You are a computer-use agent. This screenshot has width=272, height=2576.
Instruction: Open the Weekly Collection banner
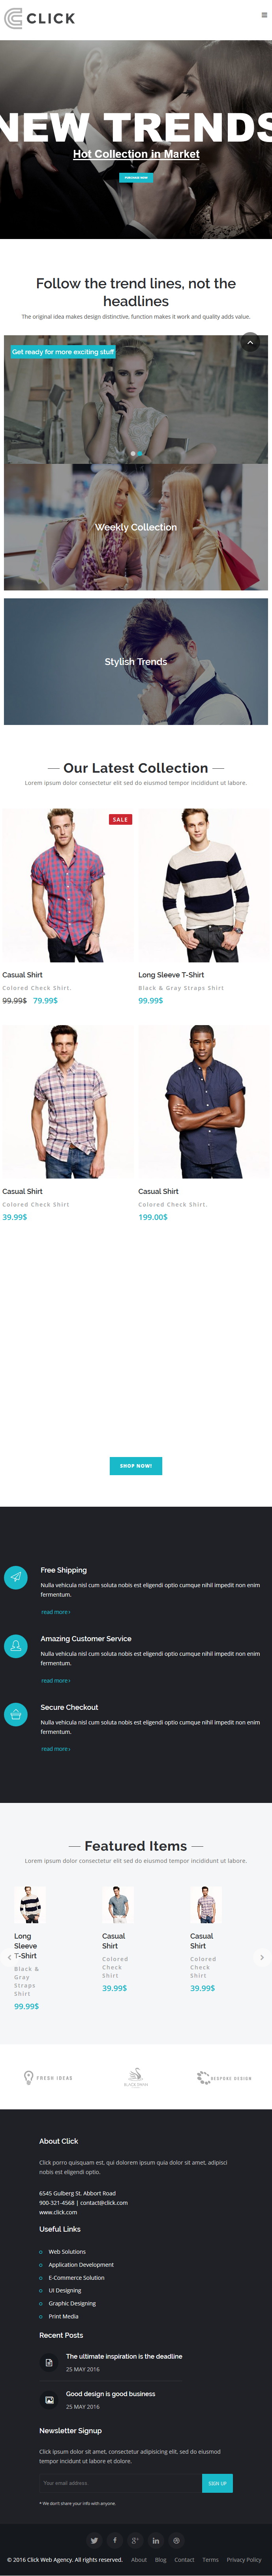136,527
